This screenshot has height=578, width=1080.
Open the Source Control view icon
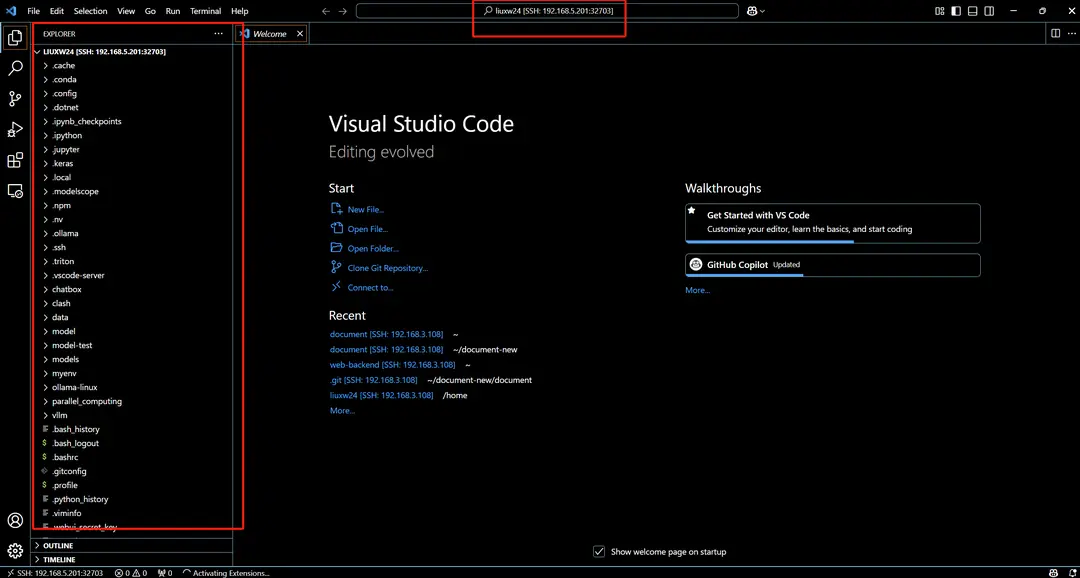14,99
